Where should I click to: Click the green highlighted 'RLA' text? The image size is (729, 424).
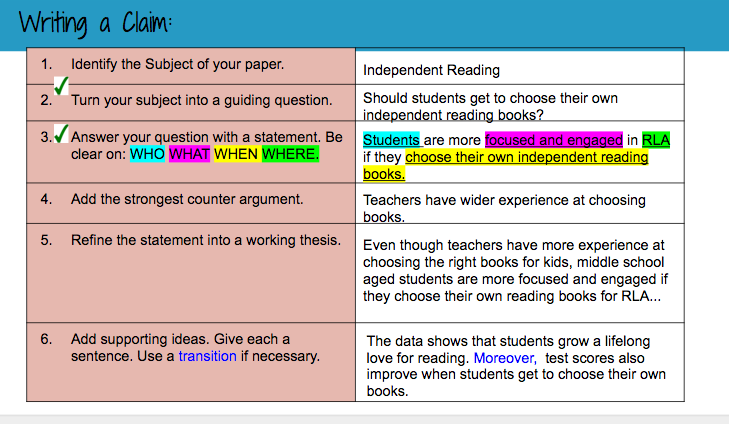656,140
